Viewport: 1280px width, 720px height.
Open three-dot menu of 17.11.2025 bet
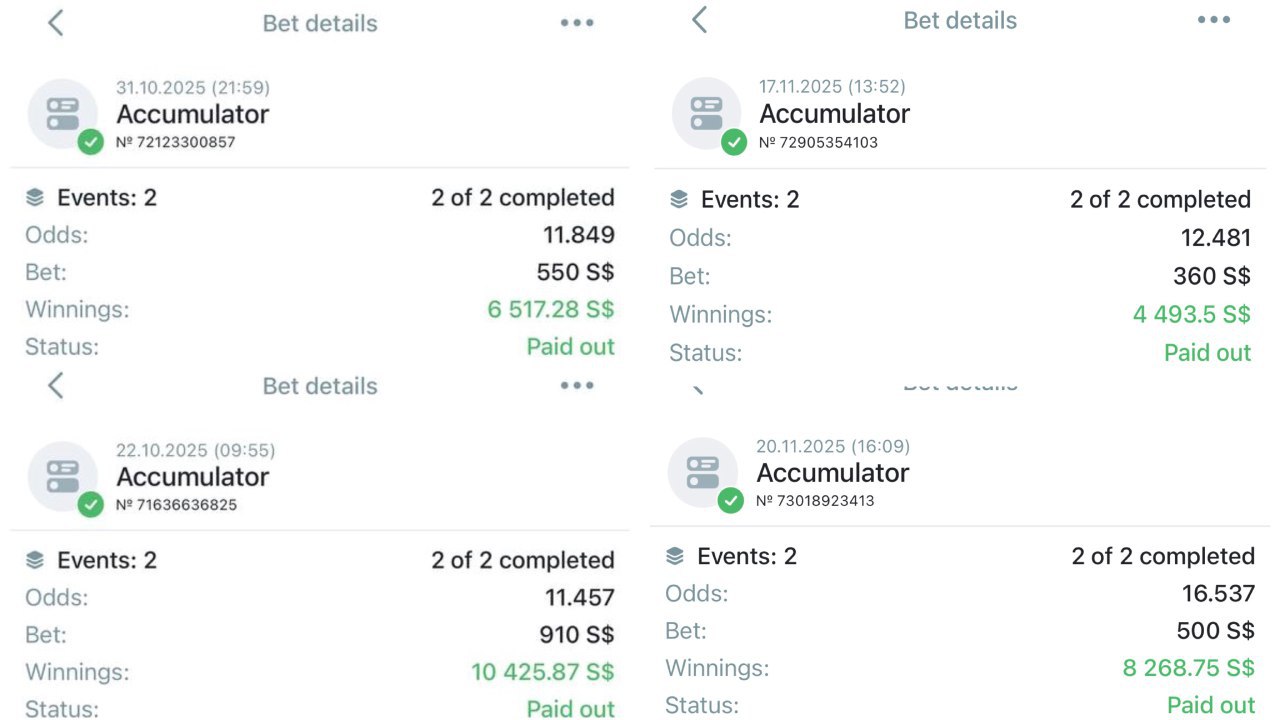pos(1213,20)
